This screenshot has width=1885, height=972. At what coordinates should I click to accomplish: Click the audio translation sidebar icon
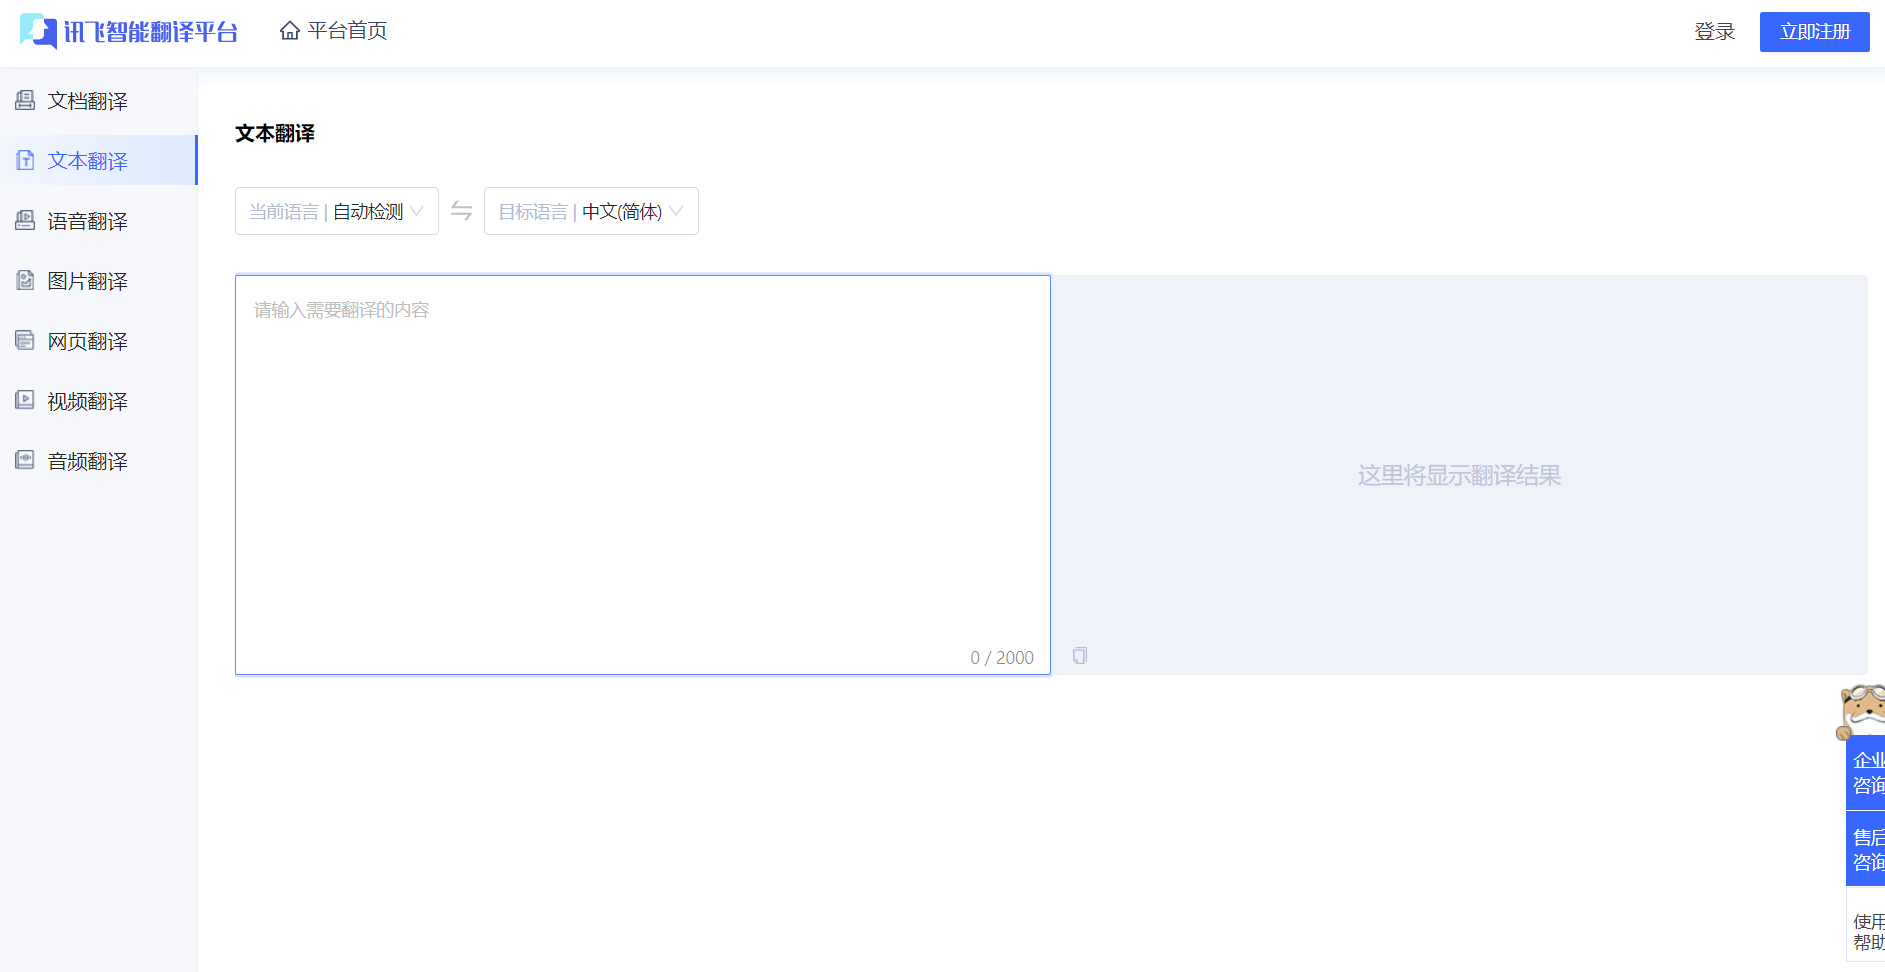tap(25, 460)
